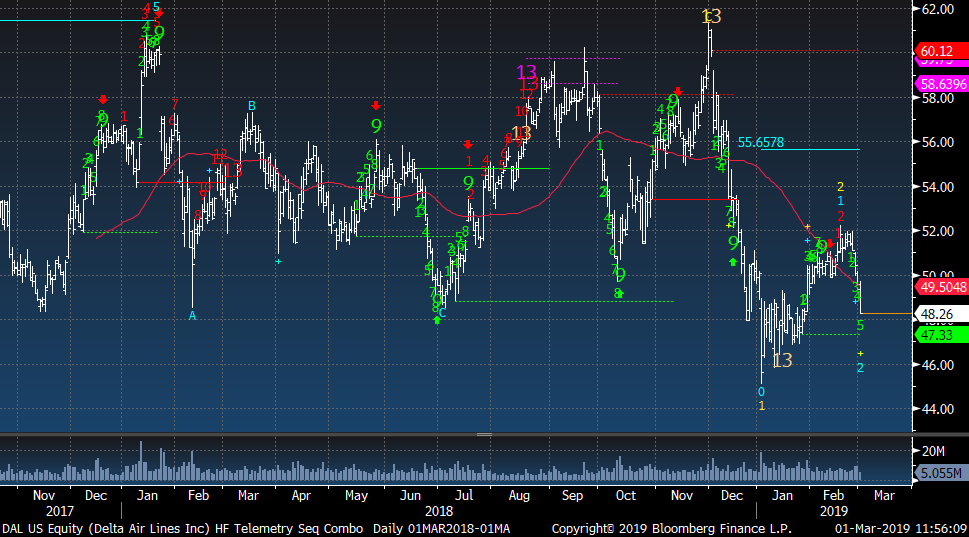Click the green 5 below the latest bar
This screenshot has height=537, width=969.
(860, 326)
